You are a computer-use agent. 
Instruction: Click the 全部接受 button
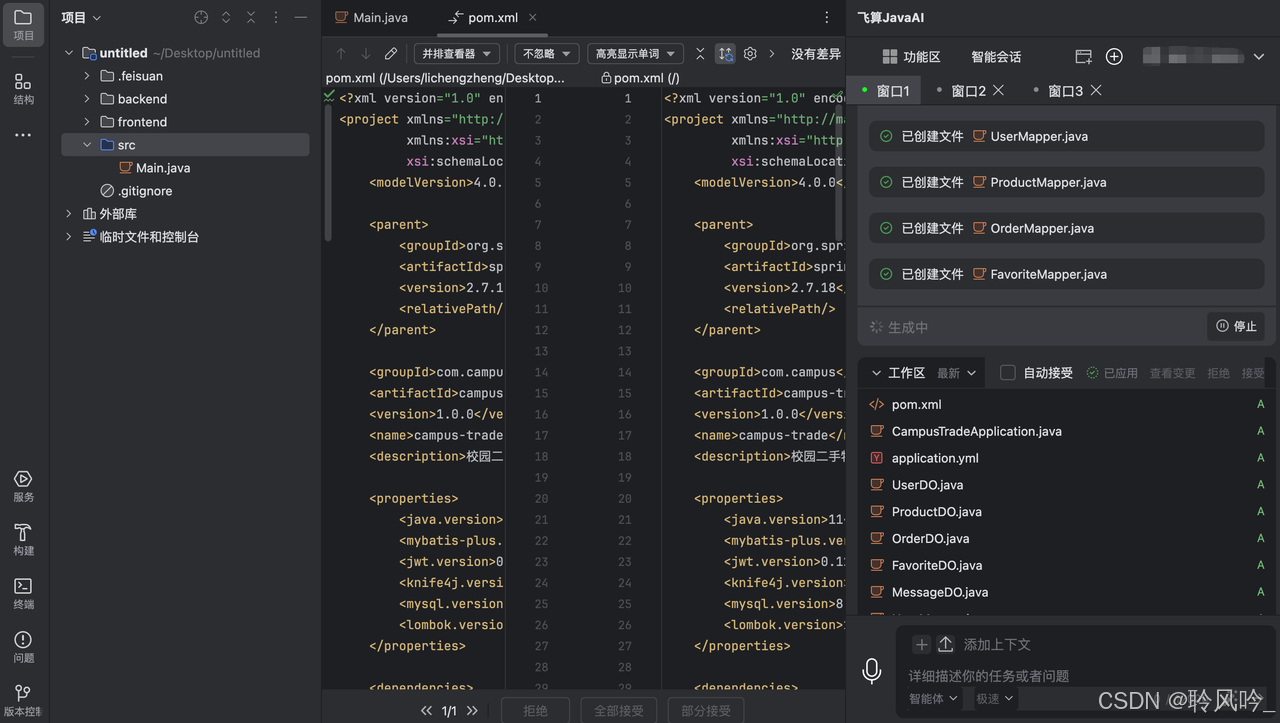click(x=619, y=711)
